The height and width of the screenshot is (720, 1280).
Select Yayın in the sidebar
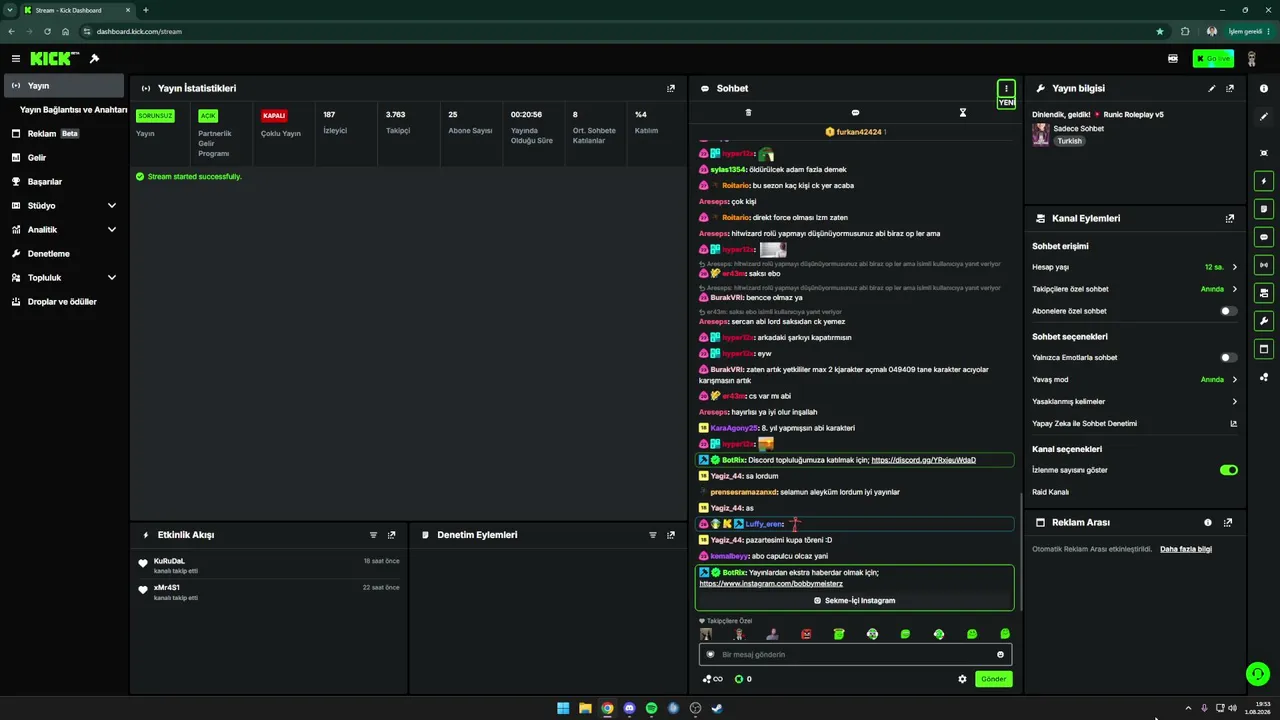click(64, 85)
